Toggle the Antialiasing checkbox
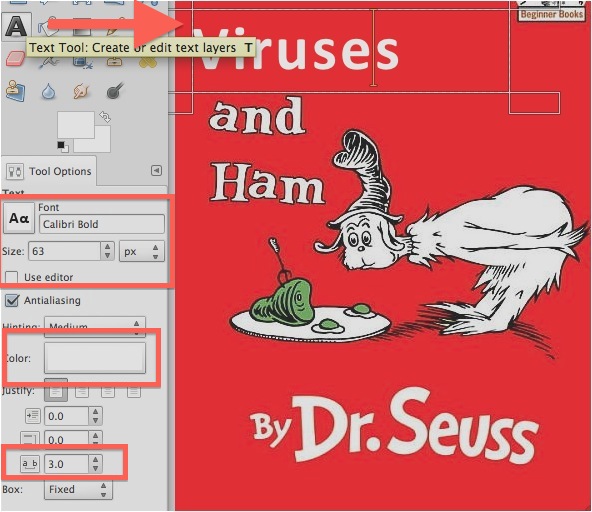The width and height of the screenshot is (592, 512). pyautogui.click(x=12, y=301)
